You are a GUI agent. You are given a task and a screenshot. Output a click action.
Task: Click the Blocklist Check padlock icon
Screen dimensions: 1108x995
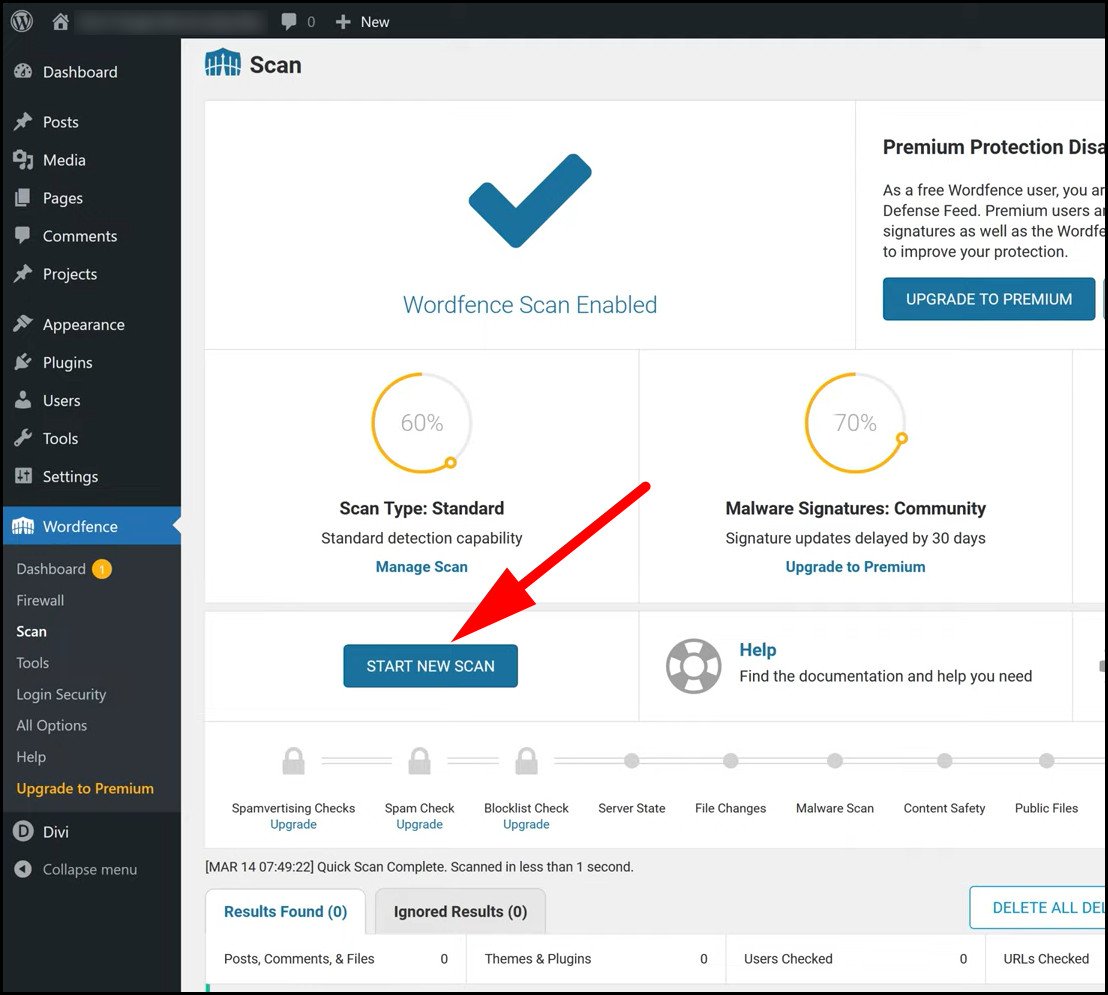pyautogui.click(x=526, y=762)
